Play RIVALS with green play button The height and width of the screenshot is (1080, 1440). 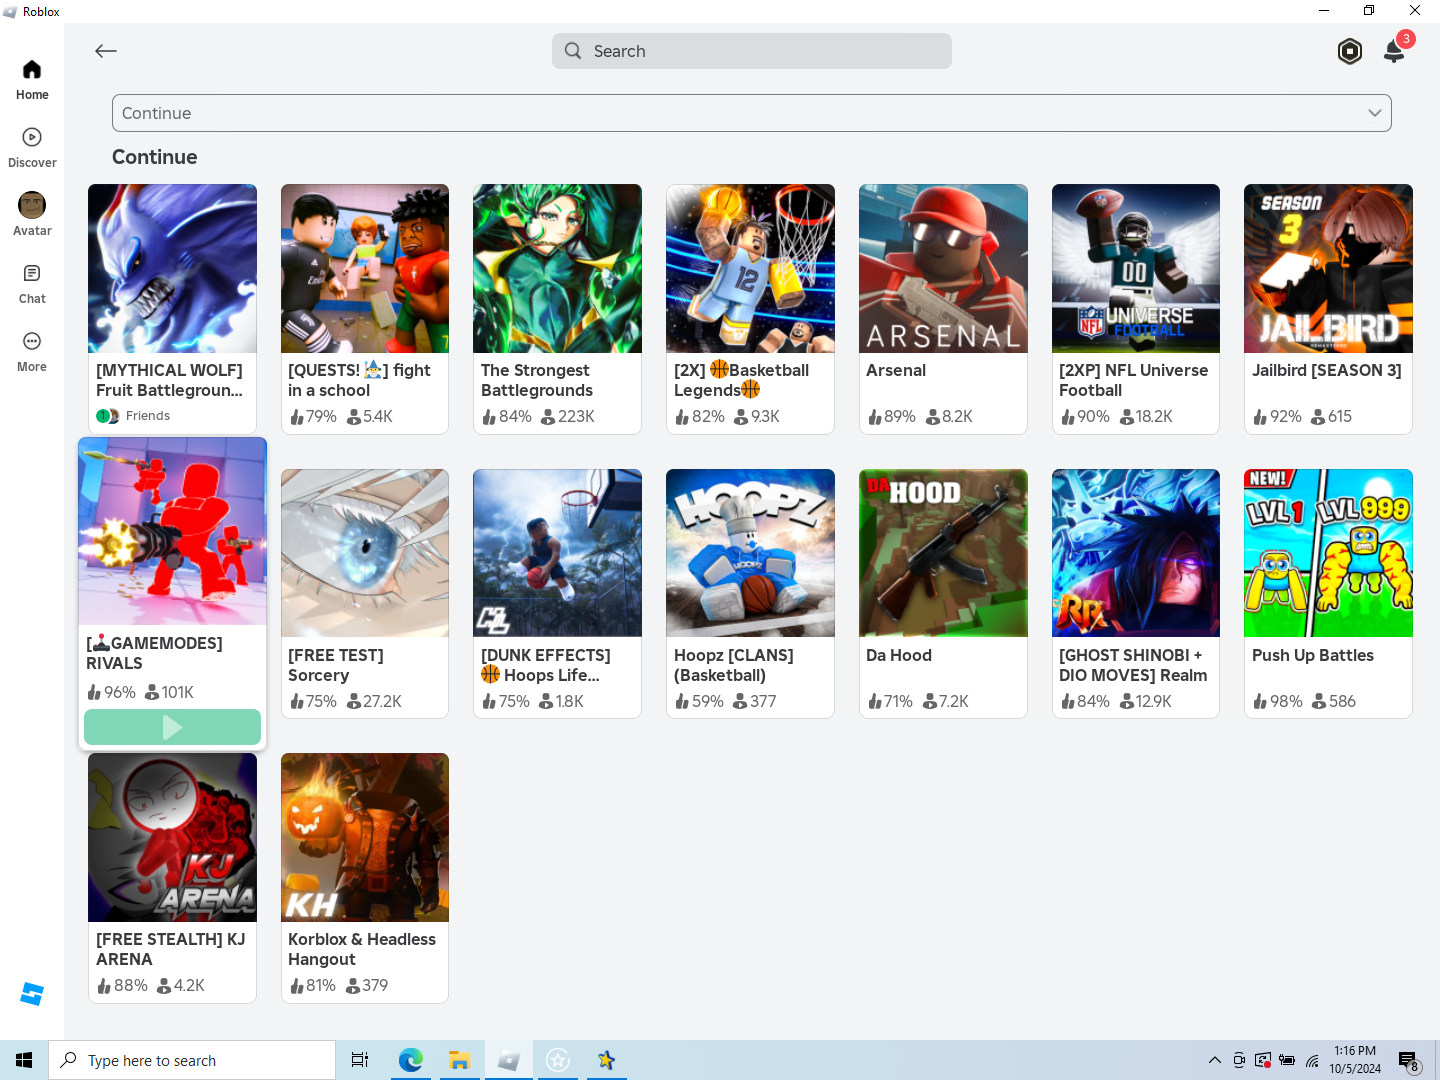pos(172,727)
